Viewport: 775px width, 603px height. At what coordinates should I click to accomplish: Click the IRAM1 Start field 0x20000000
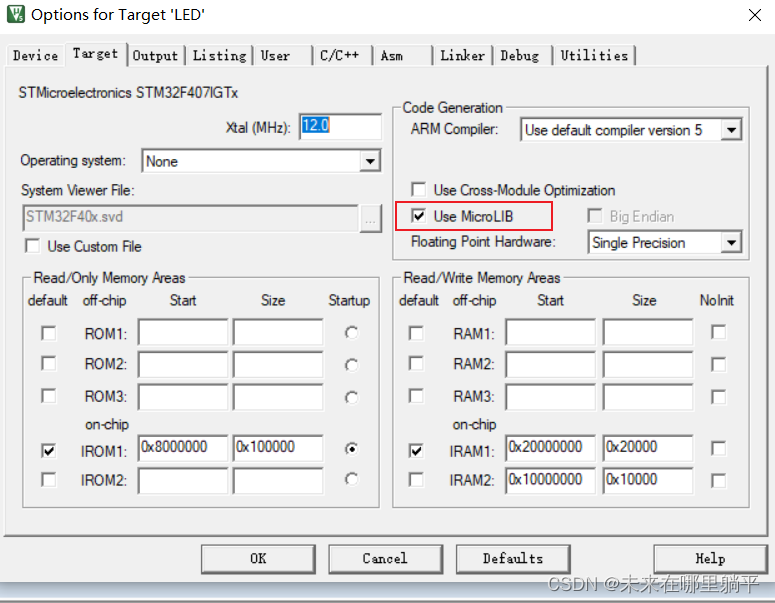click(551, 448)
